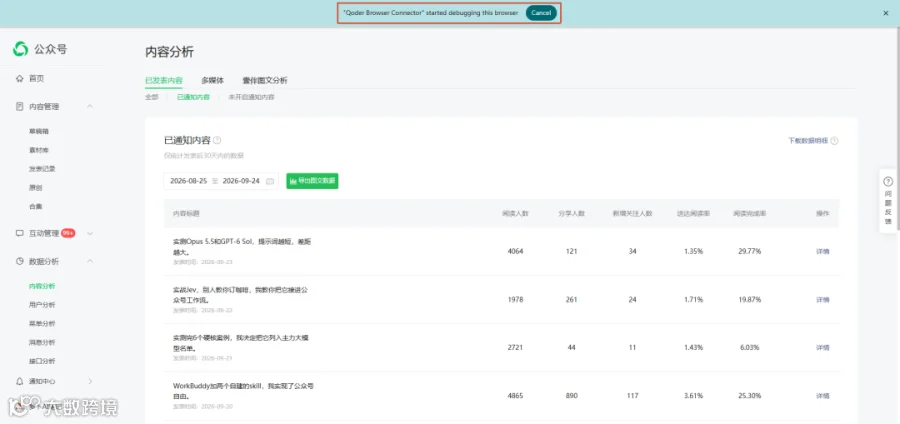900x424 pixels.
Task: Click the 分享人数 column header
Action: [571, 213]
